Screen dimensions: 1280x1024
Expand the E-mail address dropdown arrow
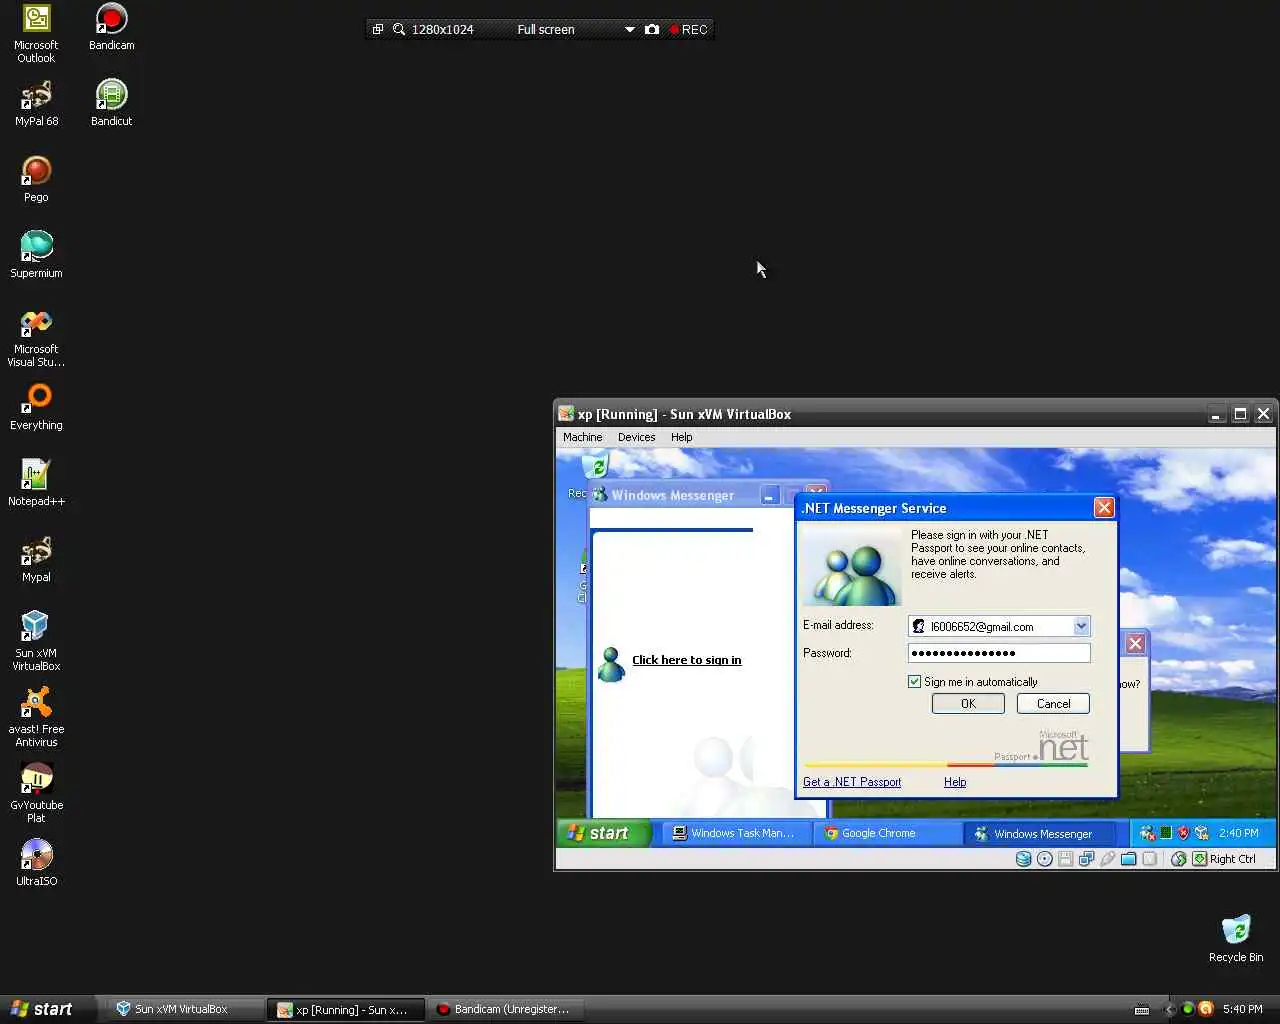point(1081,626)
